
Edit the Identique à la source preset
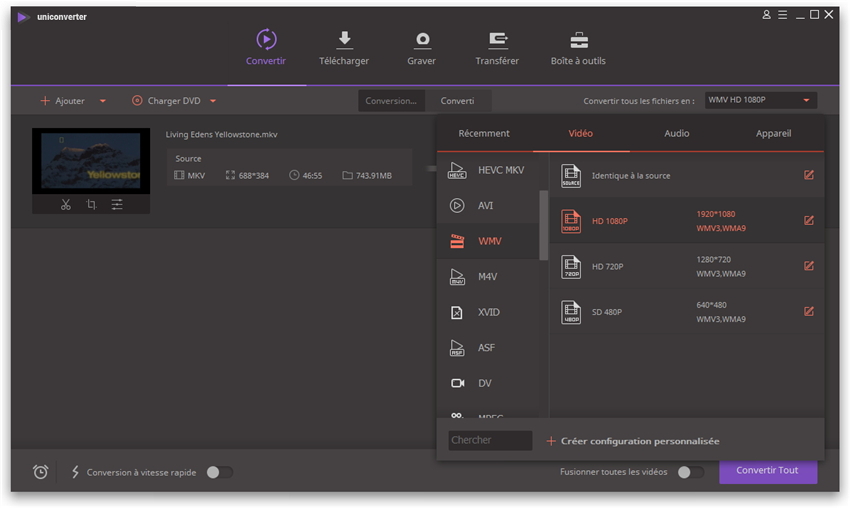(809, 175)
